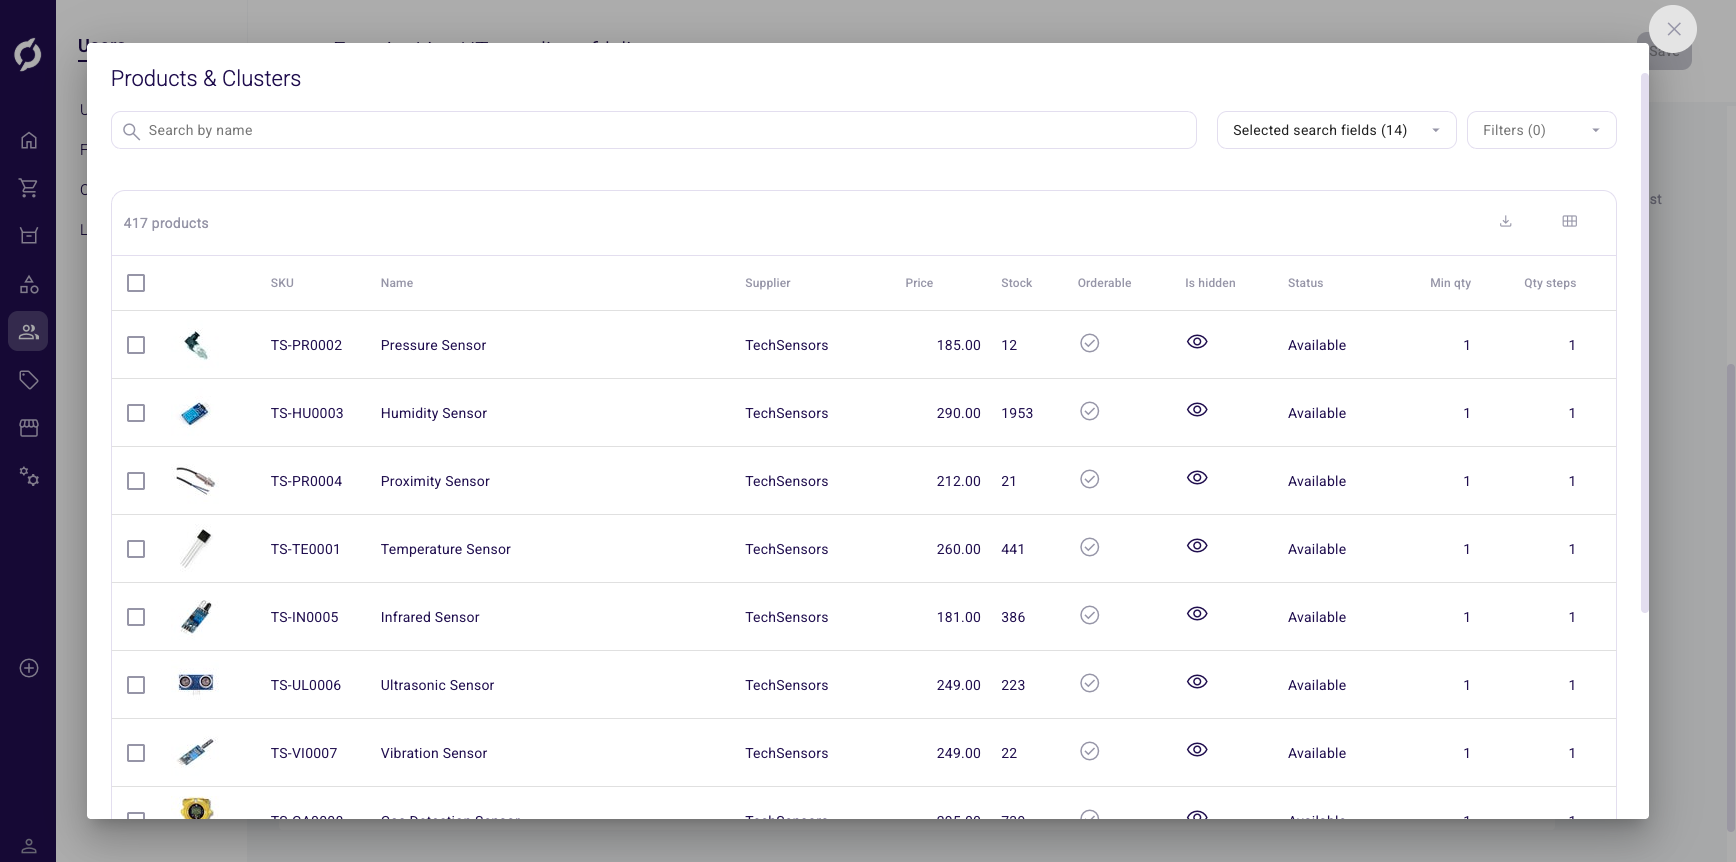The width and height of the screenshot is (1736, 862).
Task: Open the home icon in the sidebar
Action: click(29, 140)
